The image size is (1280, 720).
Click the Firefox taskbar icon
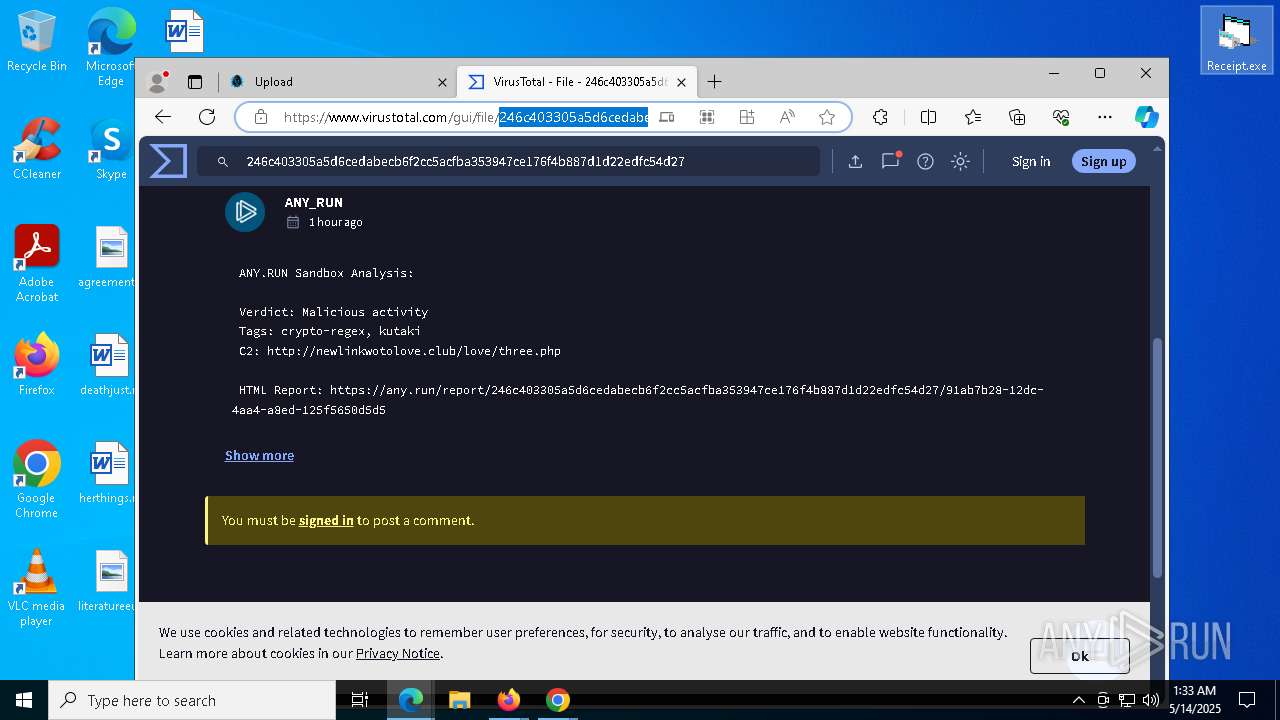point(508,700)
